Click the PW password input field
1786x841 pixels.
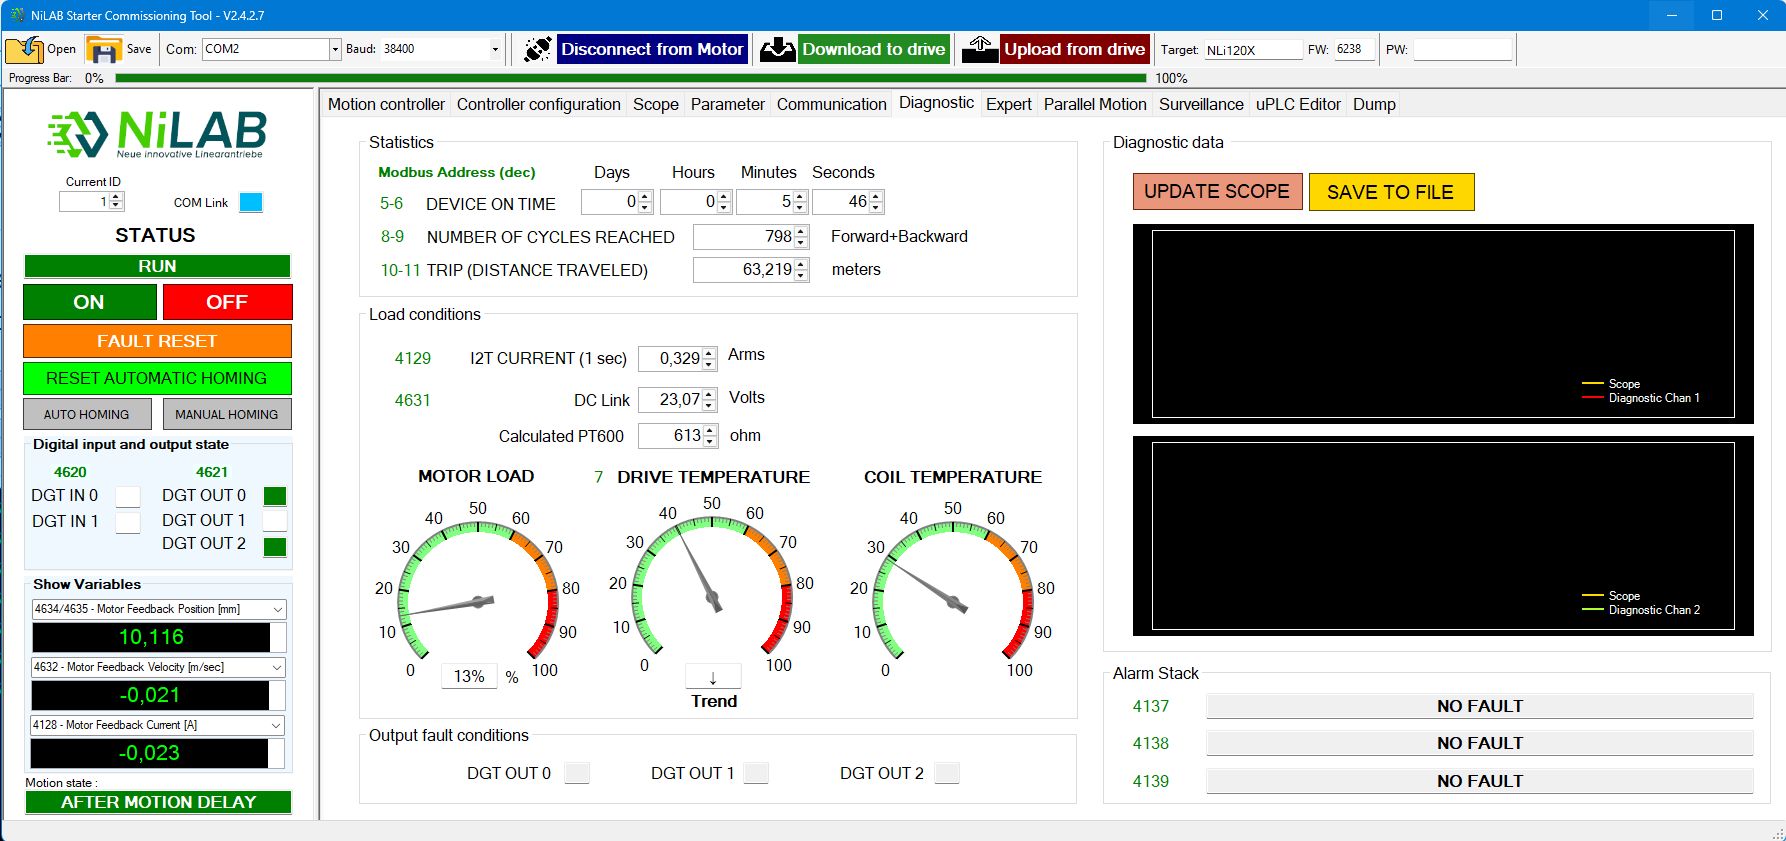click(x=1461, y=49)
